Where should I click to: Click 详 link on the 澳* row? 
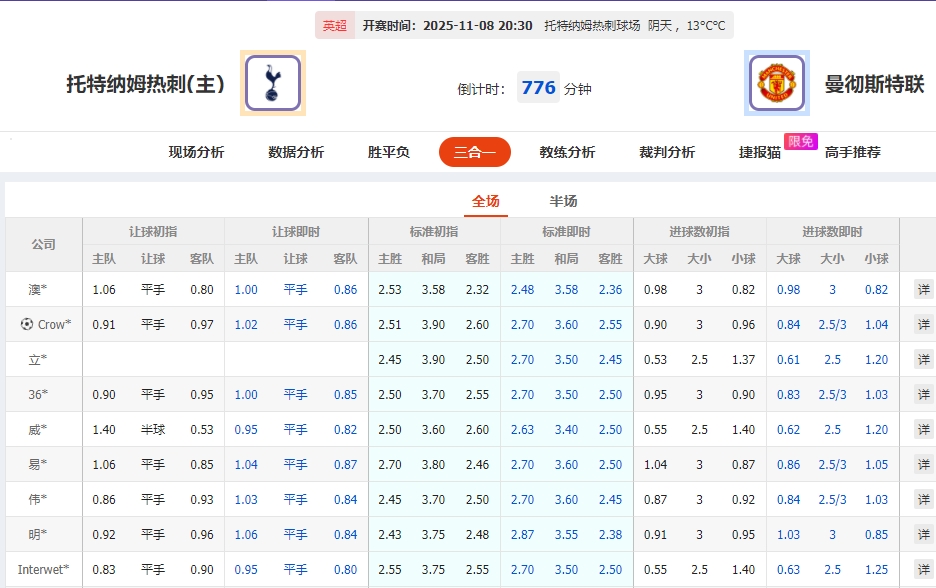[x=921, y=288]
